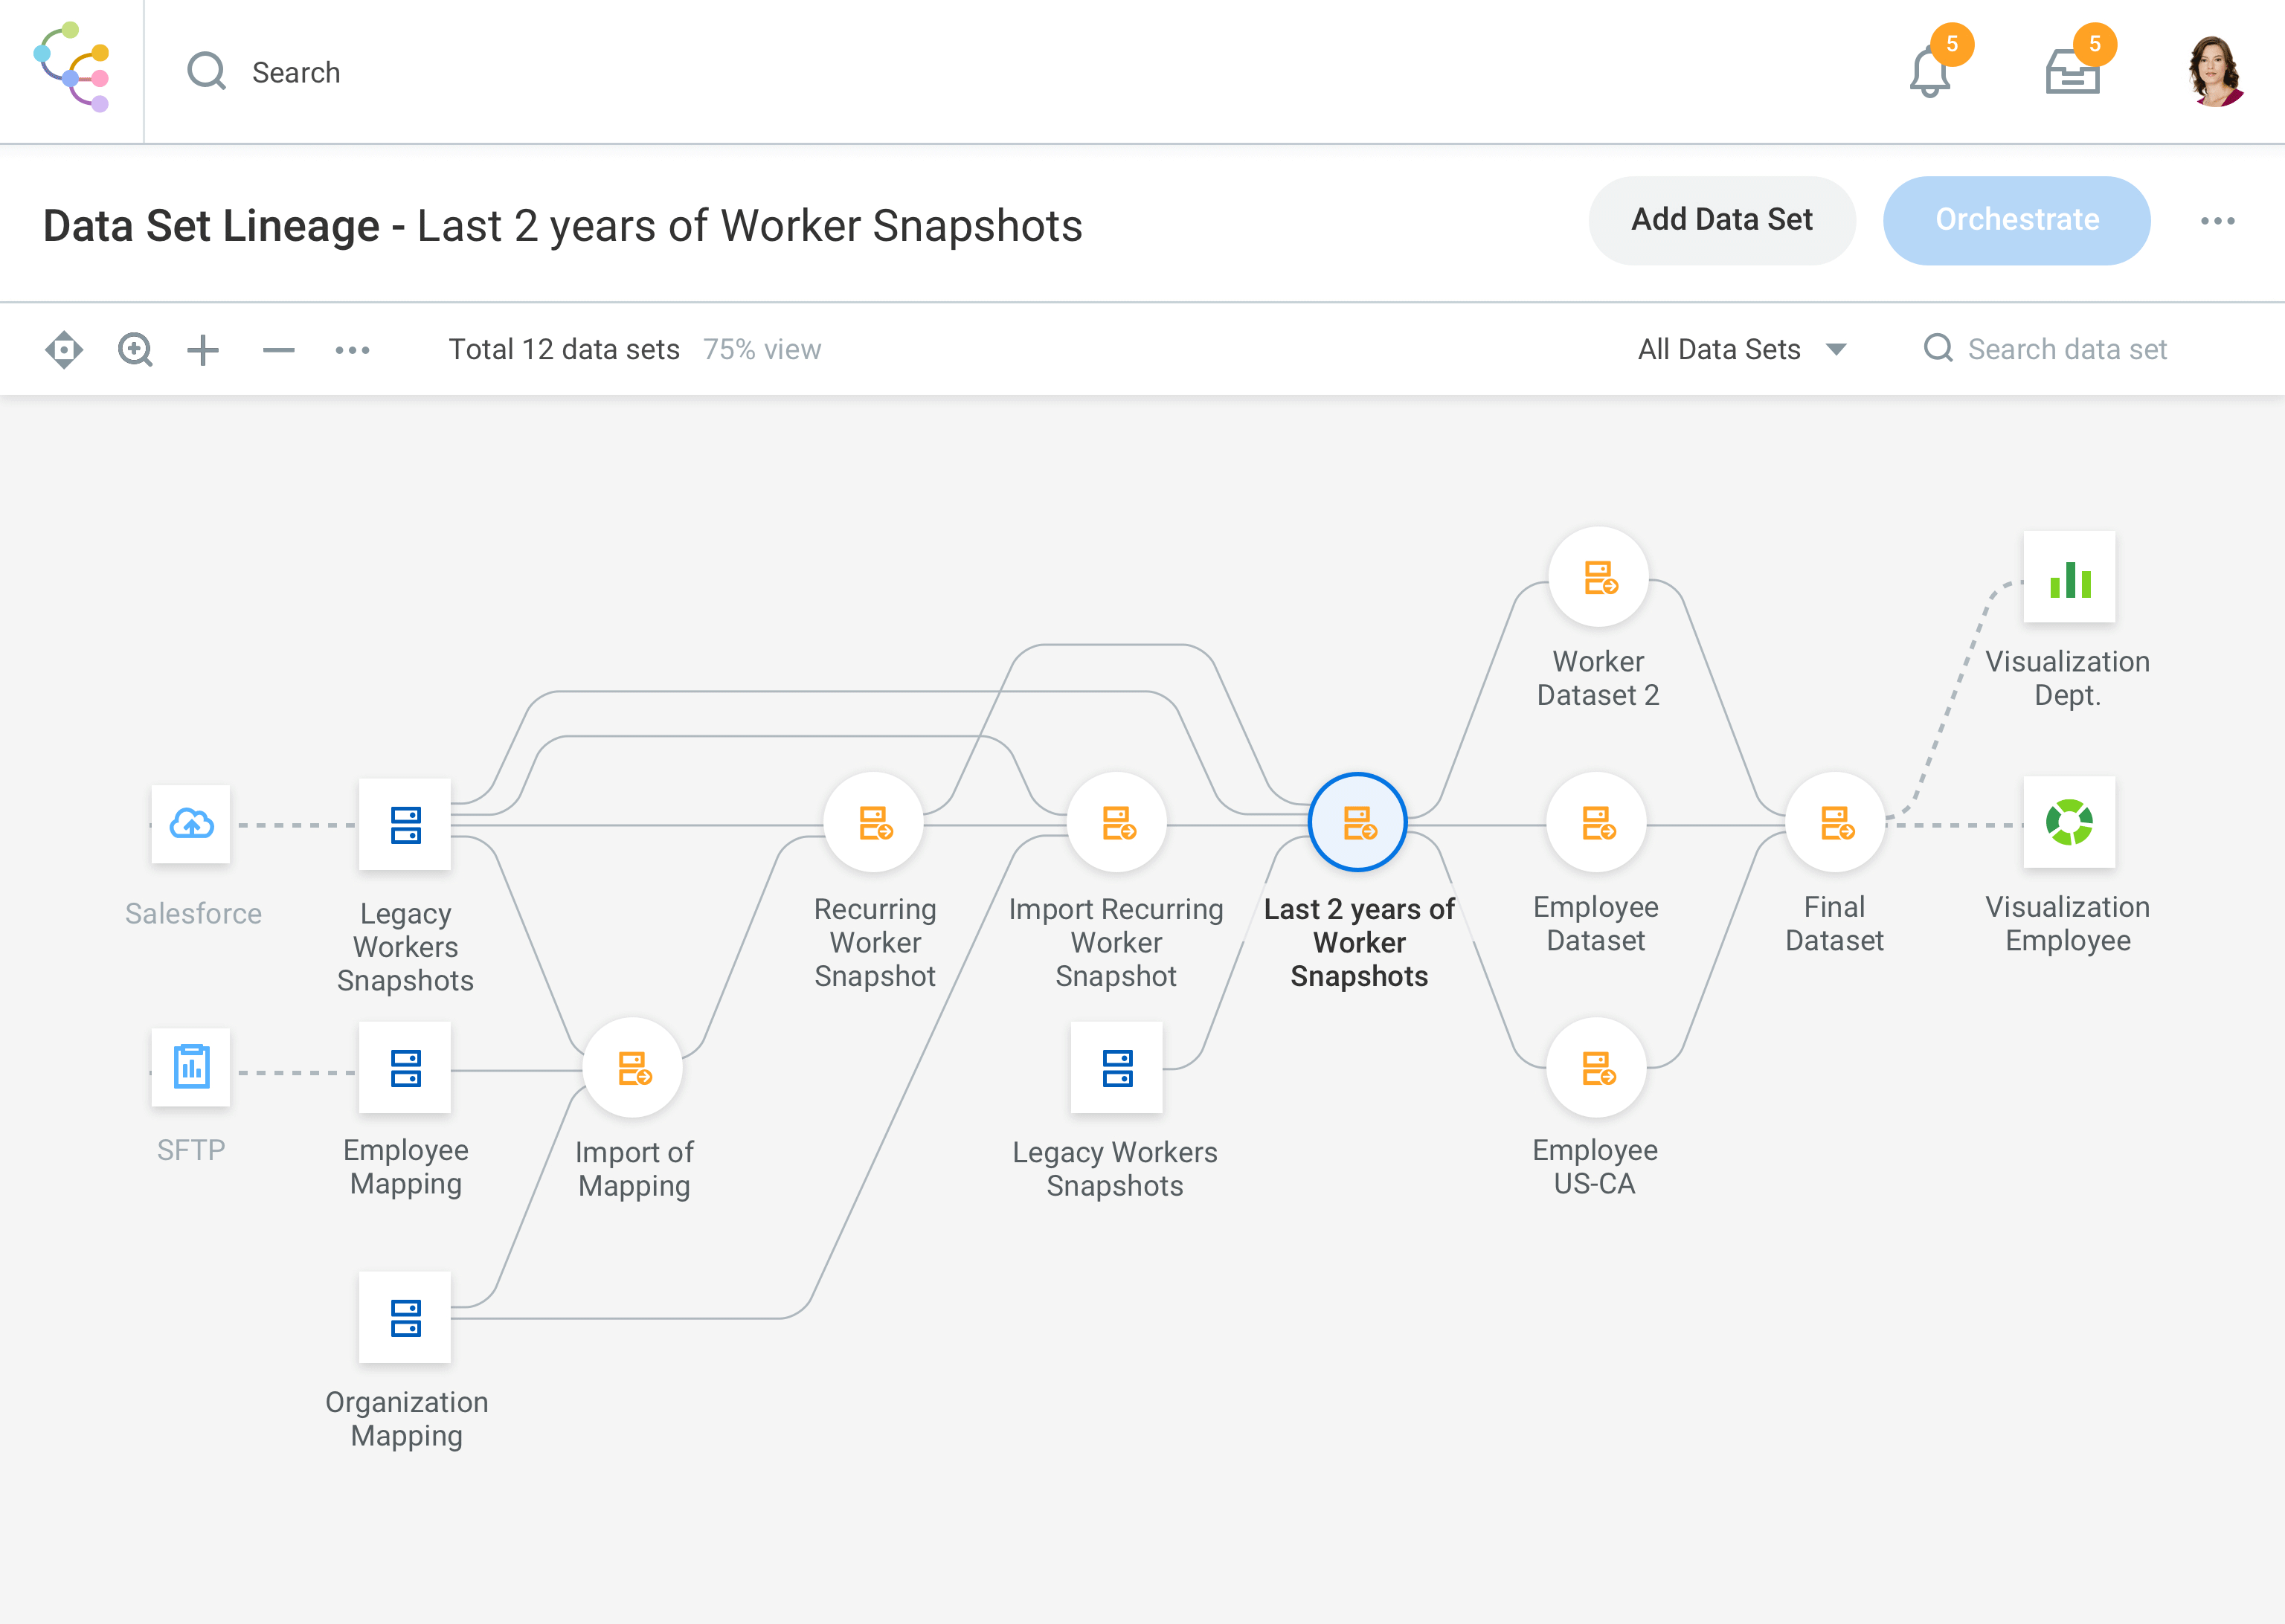This screenshot has height=1624, width=2285.
Task: Click the Search data set field
Action: [x=2066, y=350]
